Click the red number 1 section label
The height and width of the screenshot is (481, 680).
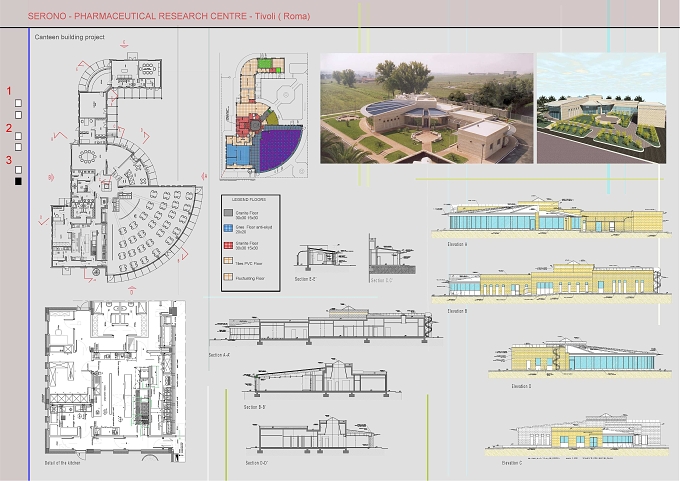[9, 91]
